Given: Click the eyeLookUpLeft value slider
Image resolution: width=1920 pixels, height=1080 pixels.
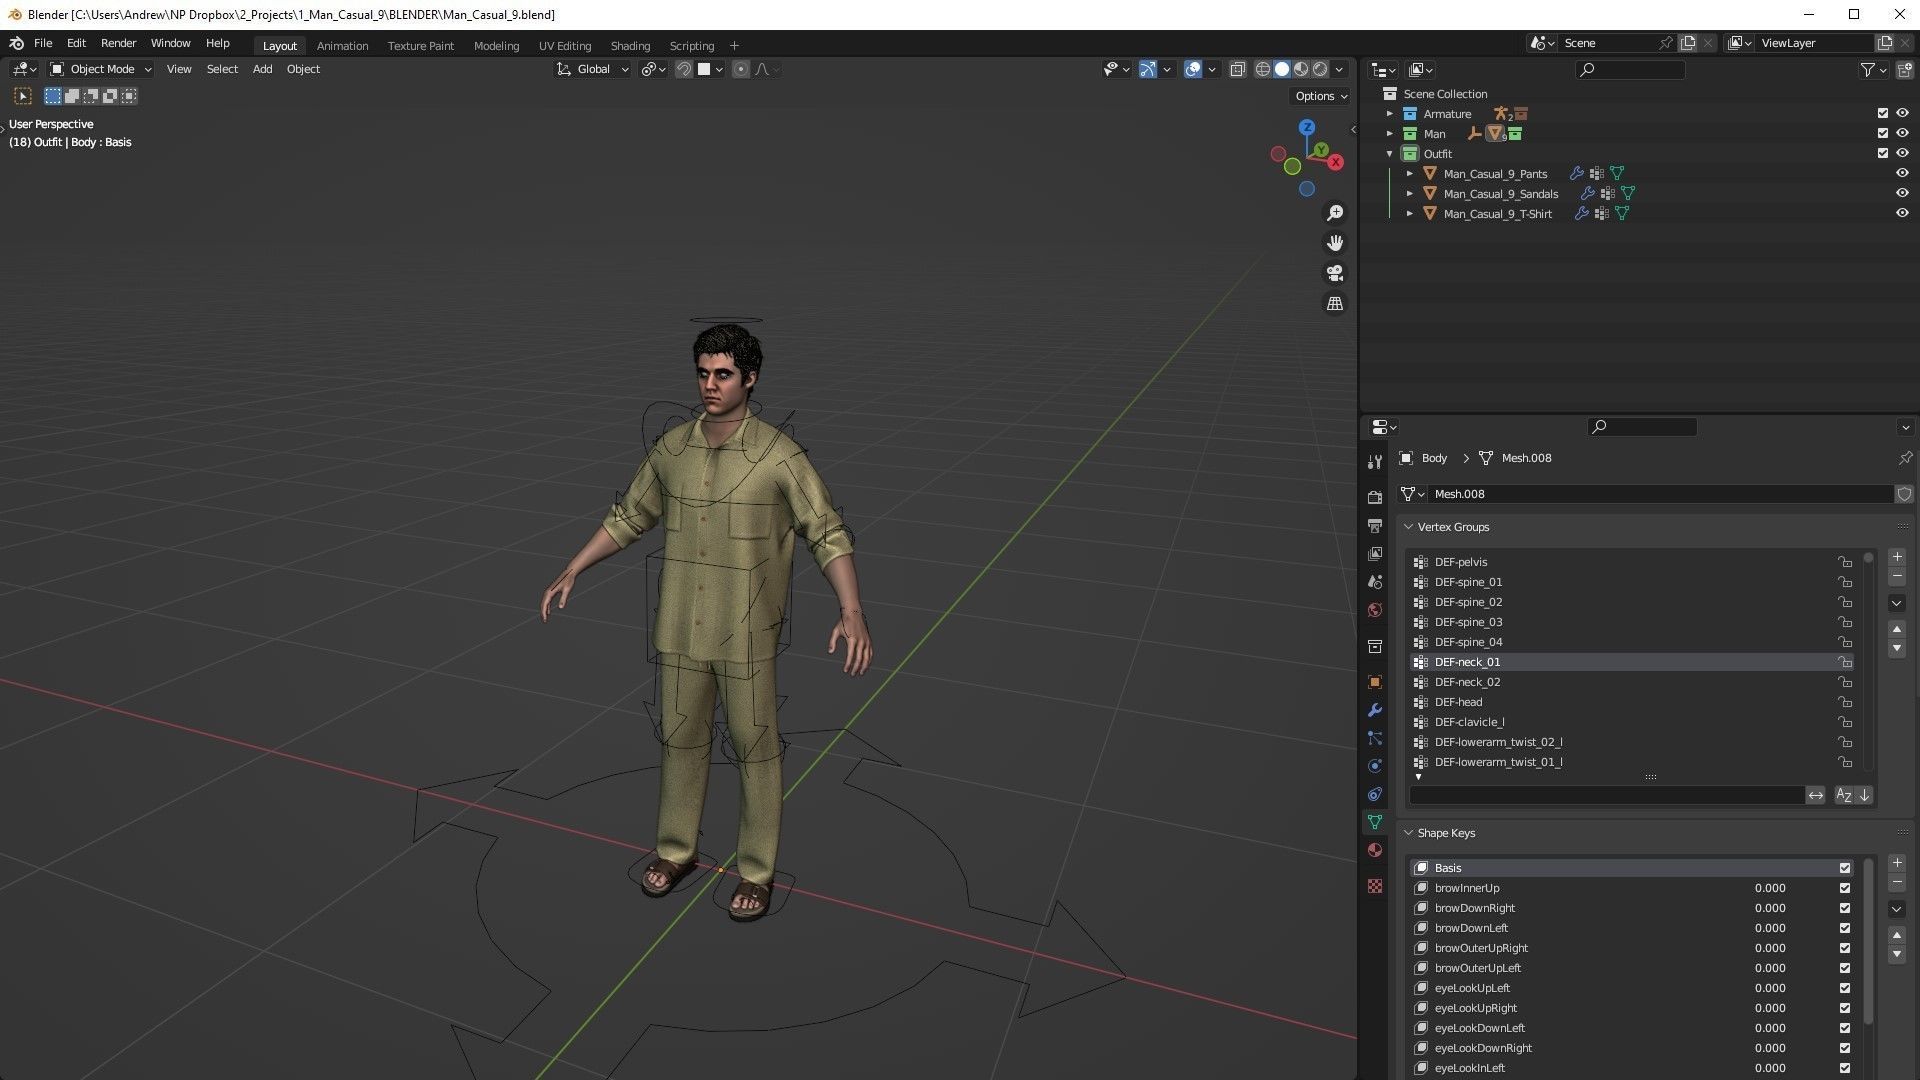Looking at the screenshot, I should click(x=1769, y=988).
